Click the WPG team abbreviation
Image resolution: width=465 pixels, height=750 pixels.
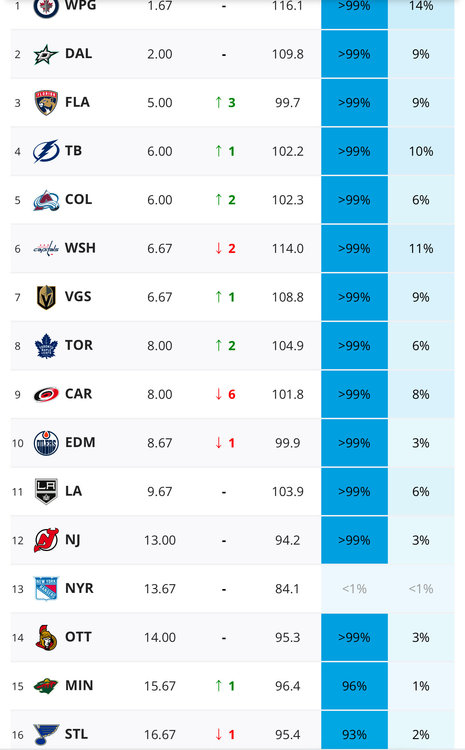tap(80, 6)
